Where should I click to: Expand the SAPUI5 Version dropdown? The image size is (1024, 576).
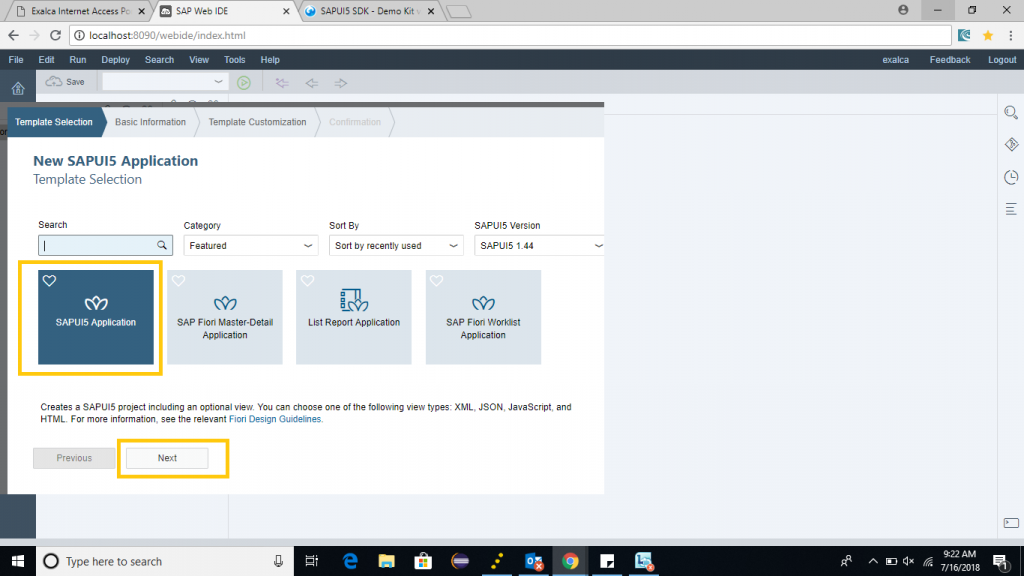539,246
